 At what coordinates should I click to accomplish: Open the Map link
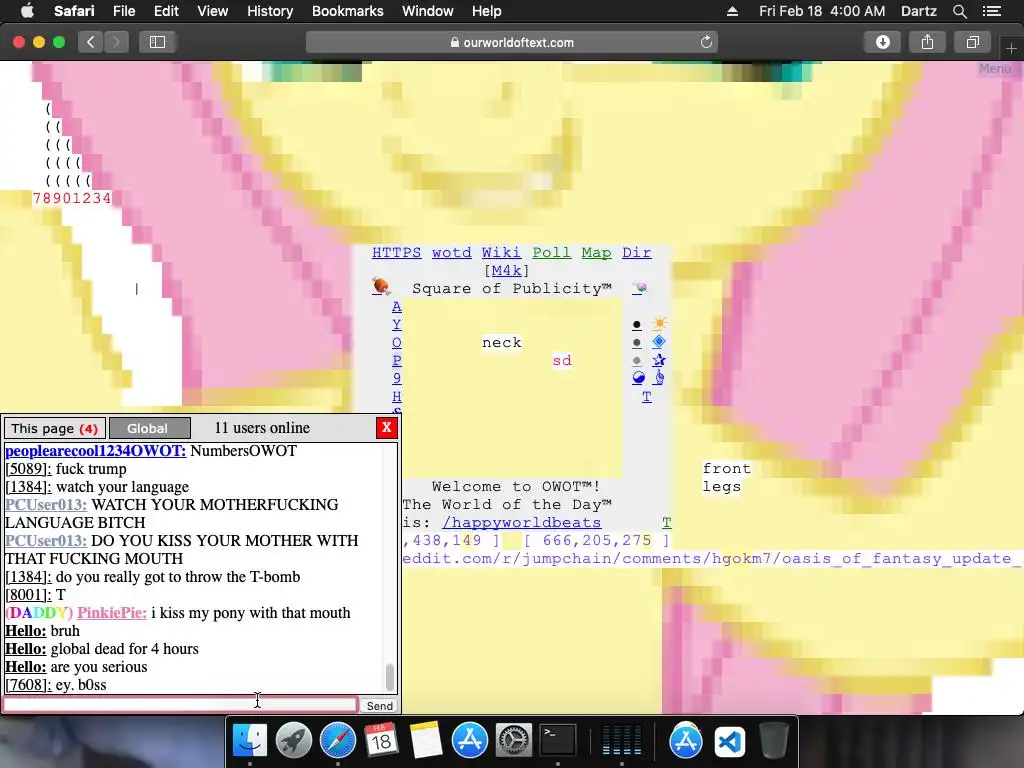point(596,253)
